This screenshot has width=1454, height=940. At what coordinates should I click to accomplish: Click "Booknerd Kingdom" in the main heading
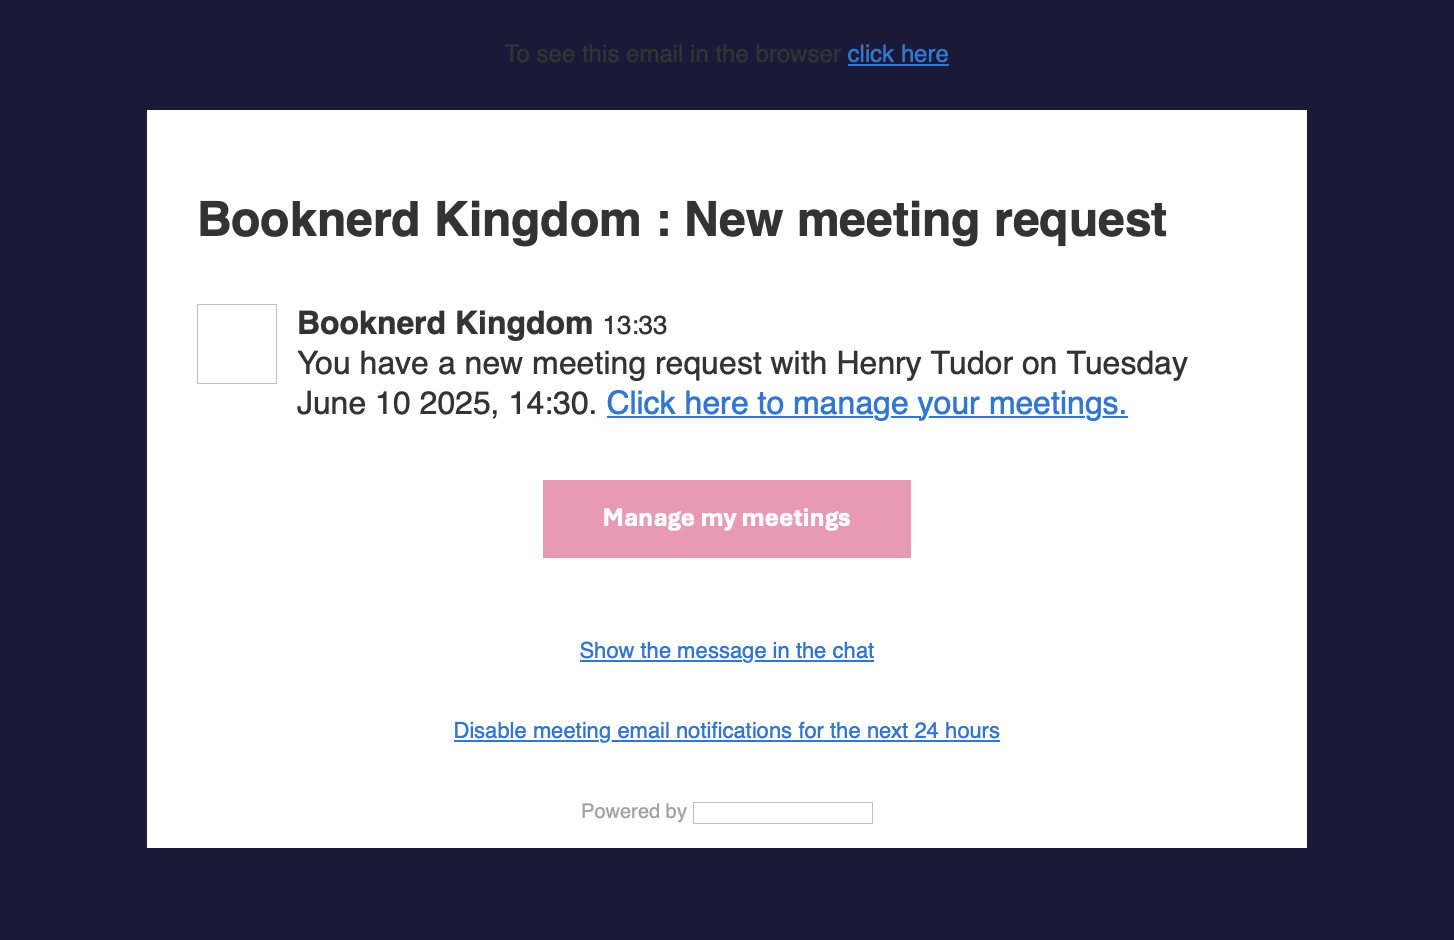click(419, 220)
